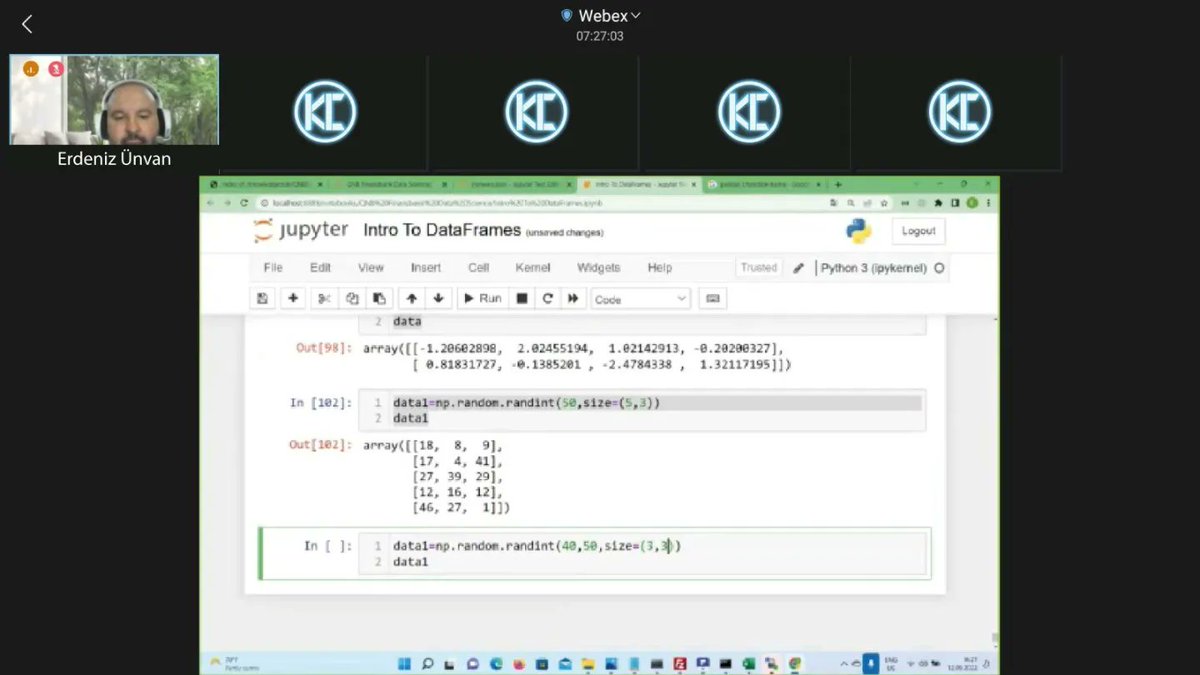Cut selected cells with scissors icon

(x=324, y=298)
